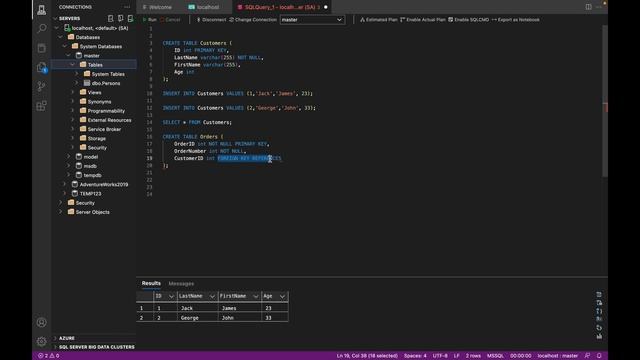This screenshot has height=360, width=640.
Task: Click Estimated Plan button
Action: (x=378, y=20)
